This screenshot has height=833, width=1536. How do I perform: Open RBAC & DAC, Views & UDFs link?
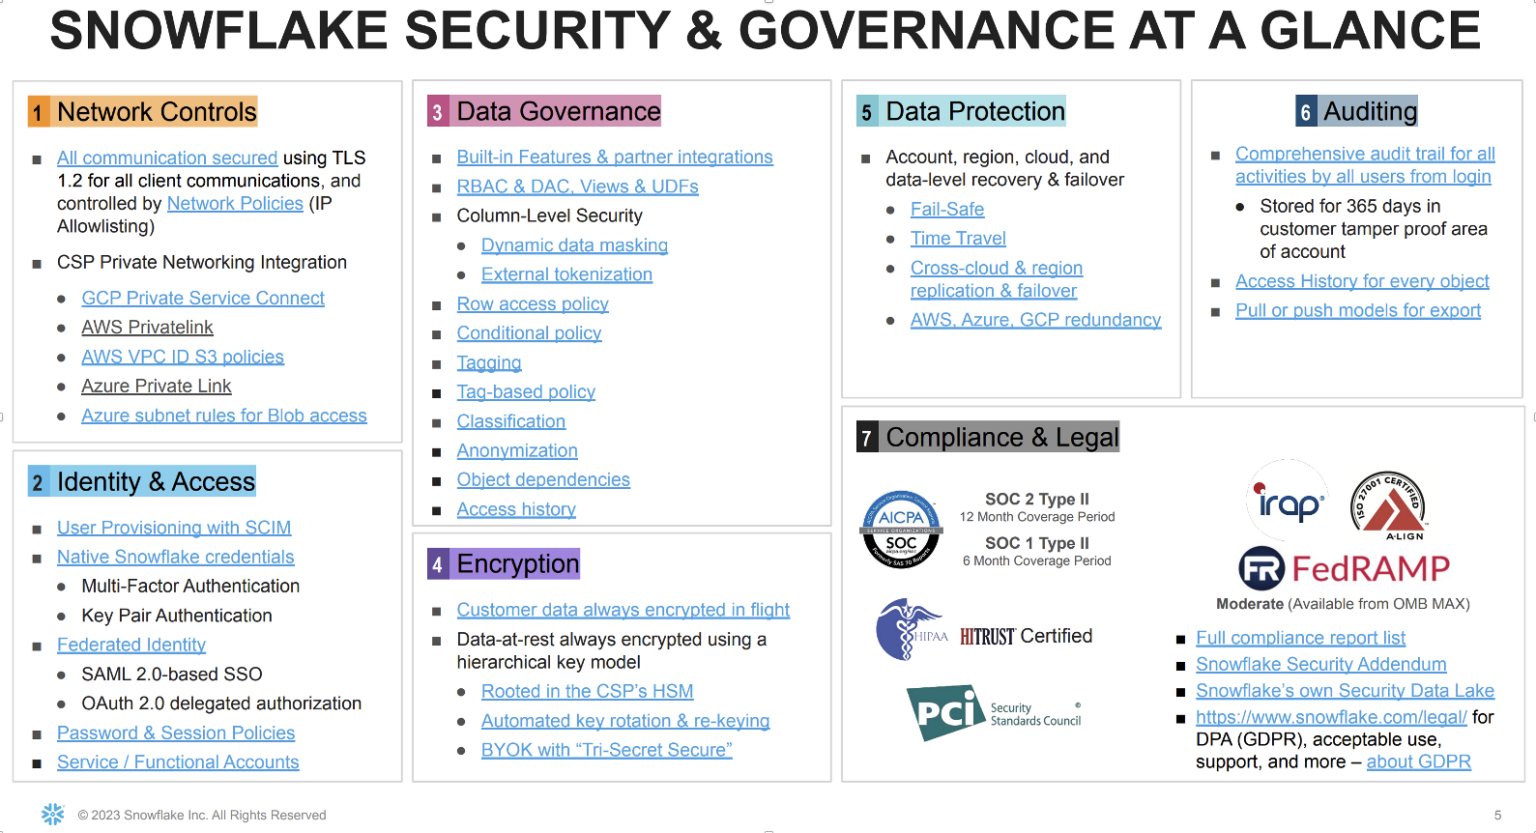(578, 186)
